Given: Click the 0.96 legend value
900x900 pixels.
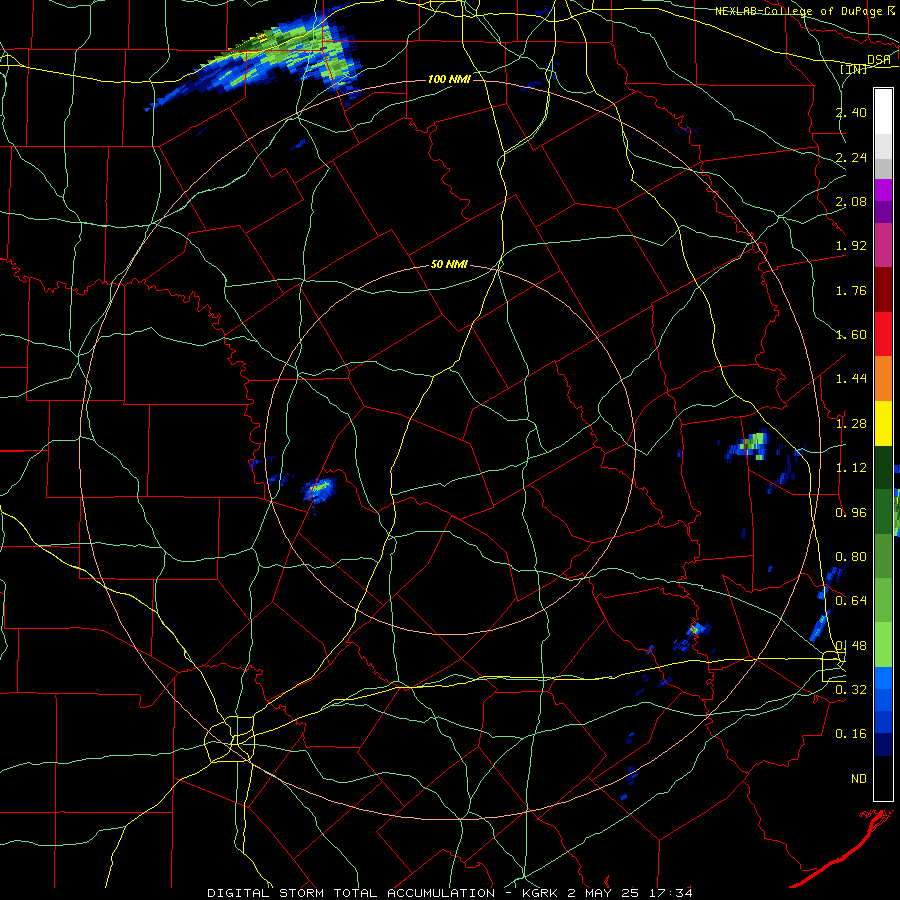Looking at the screenshot, I should (x=851, y=513).
